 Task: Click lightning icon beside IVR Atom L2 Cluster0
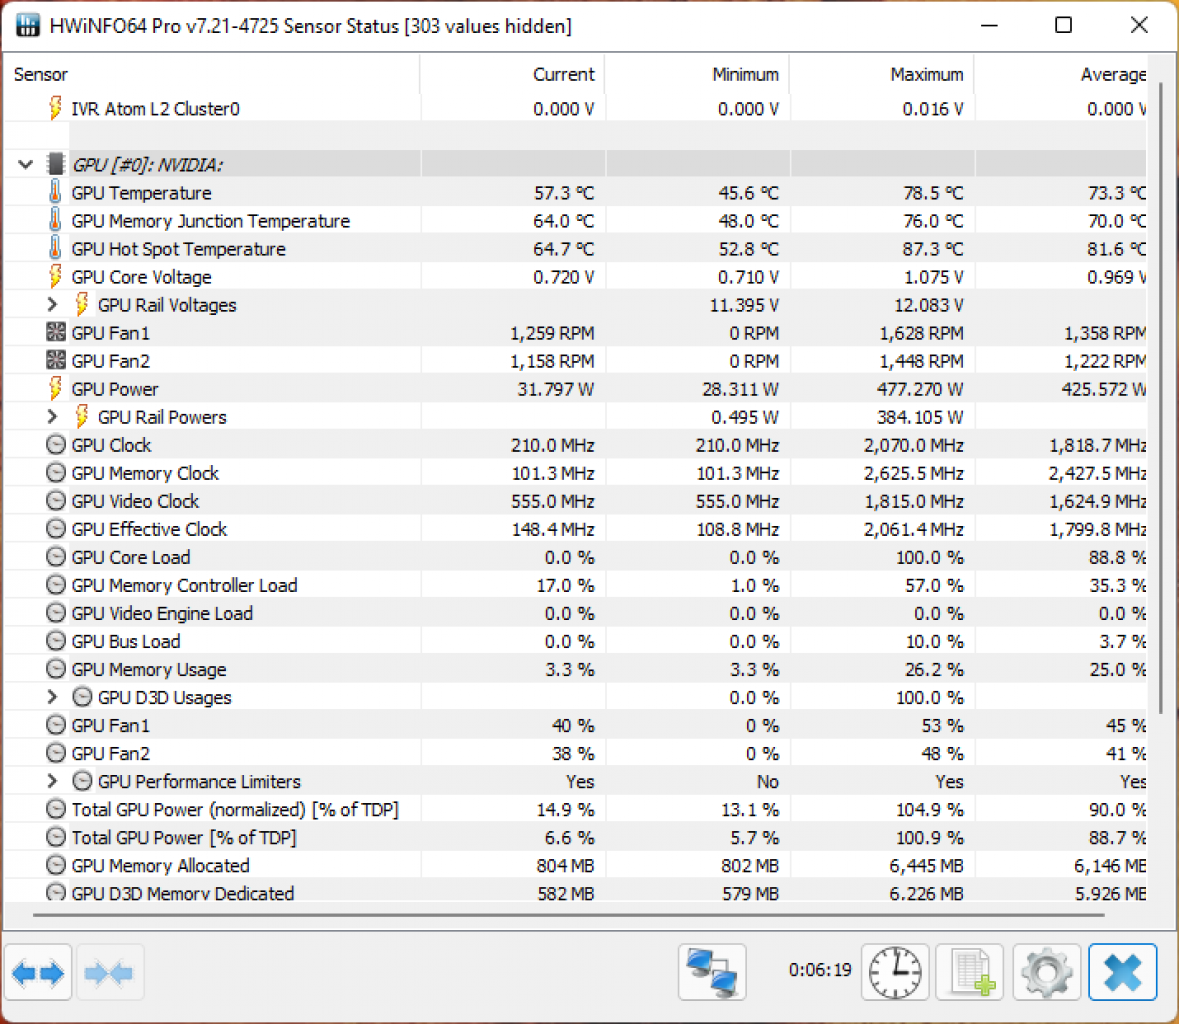point(55,108)
